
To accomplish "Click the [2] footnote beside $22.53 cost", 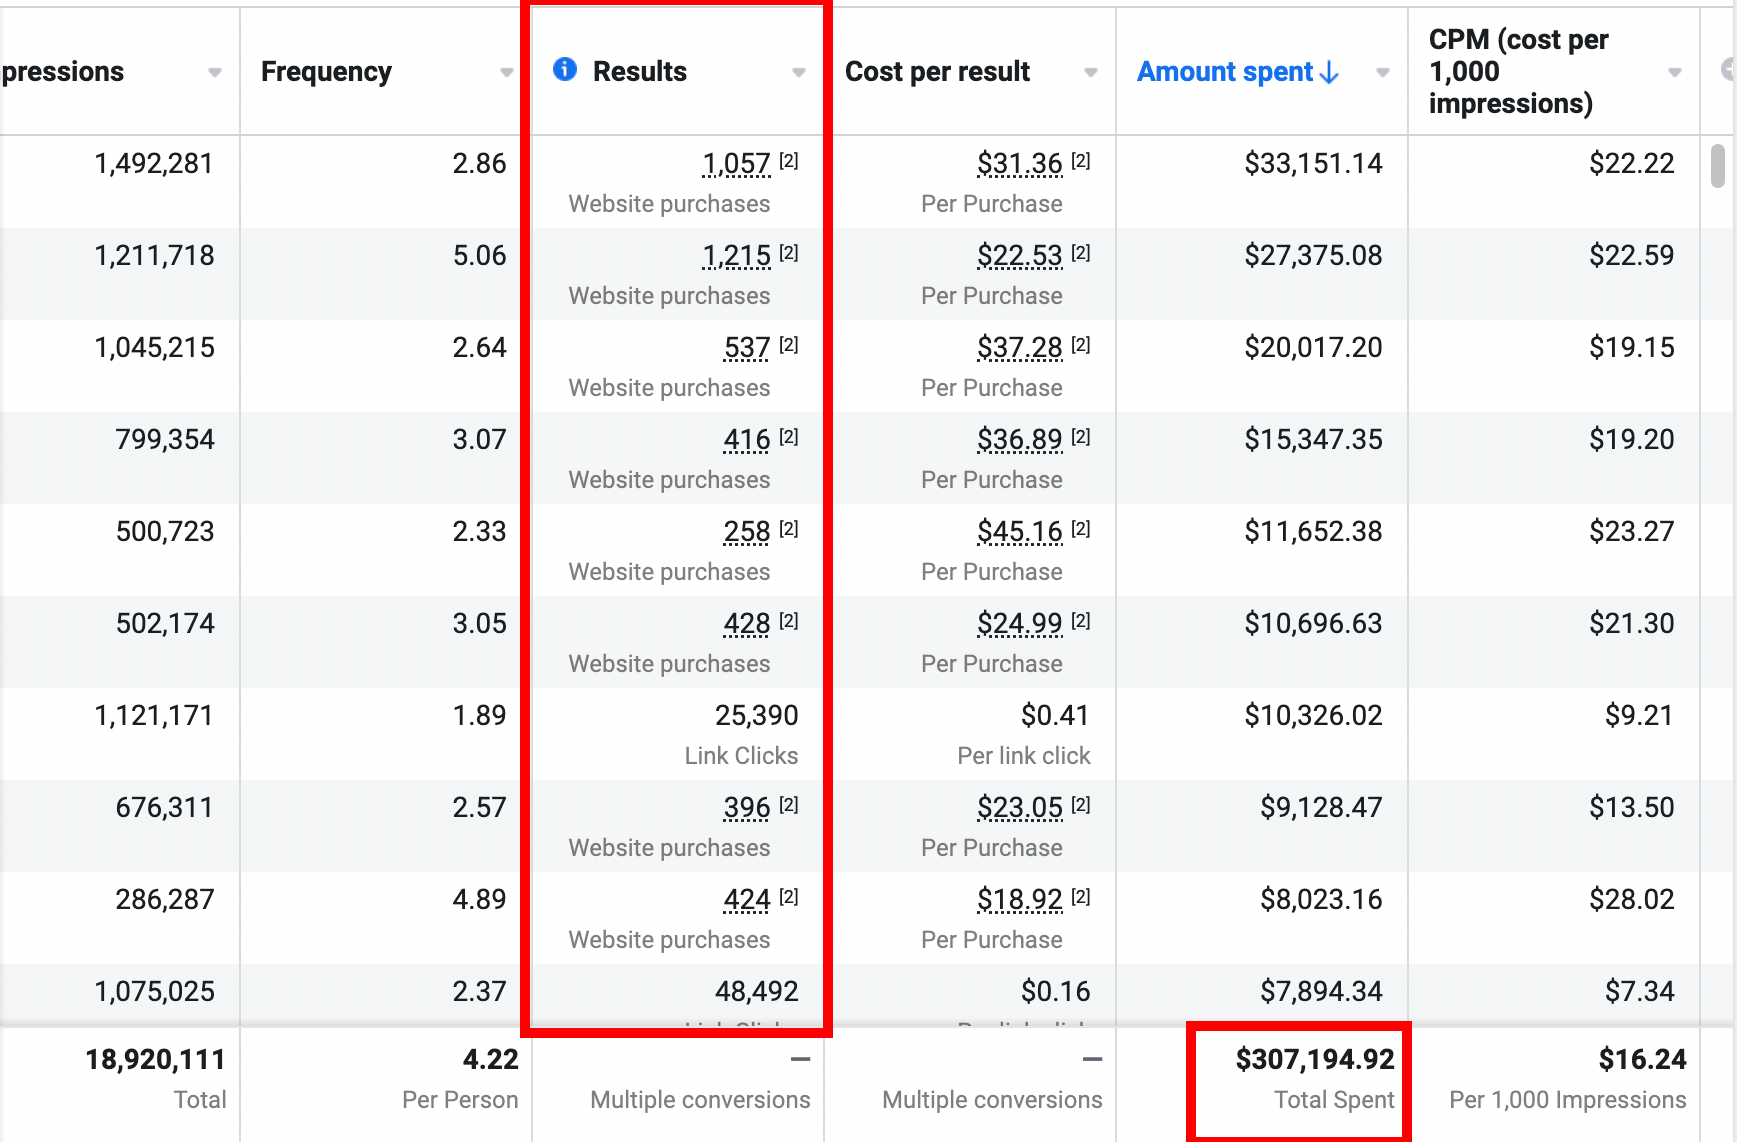I will click(x=1081, y=253).
